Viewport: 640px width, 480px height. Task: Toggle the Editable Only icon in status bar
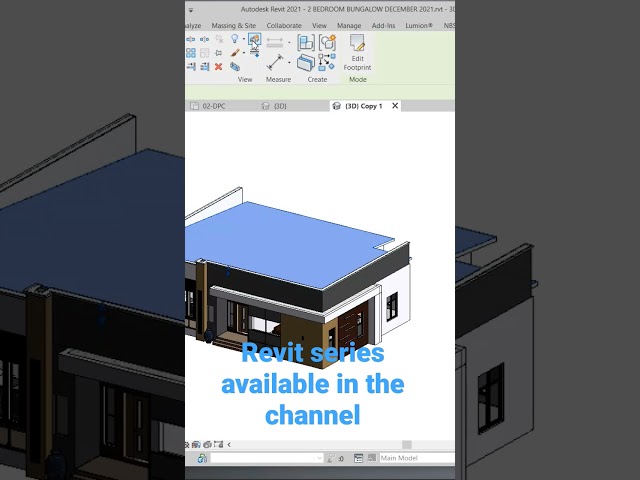pyautogui.click(x=335, y=458)
